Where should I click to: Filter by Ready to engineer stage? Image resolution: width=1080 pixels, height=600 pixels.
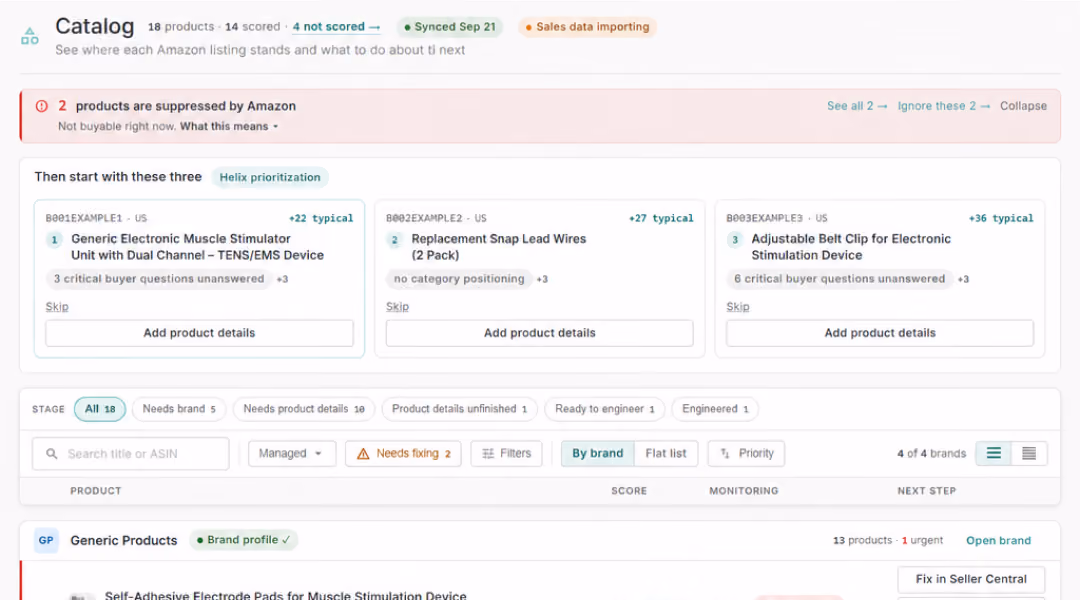pos(605,409)
